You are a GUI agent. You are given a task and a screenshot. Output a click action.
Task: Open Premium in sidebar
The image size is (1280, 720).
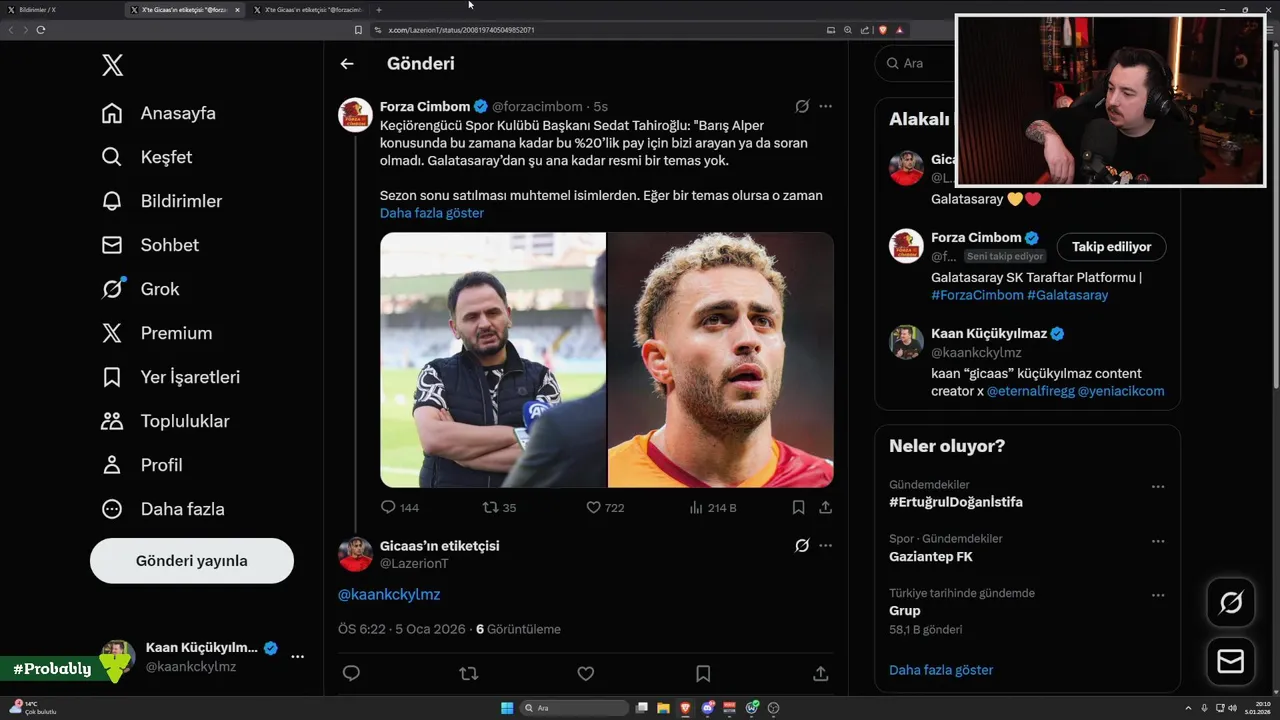[157, 333]
